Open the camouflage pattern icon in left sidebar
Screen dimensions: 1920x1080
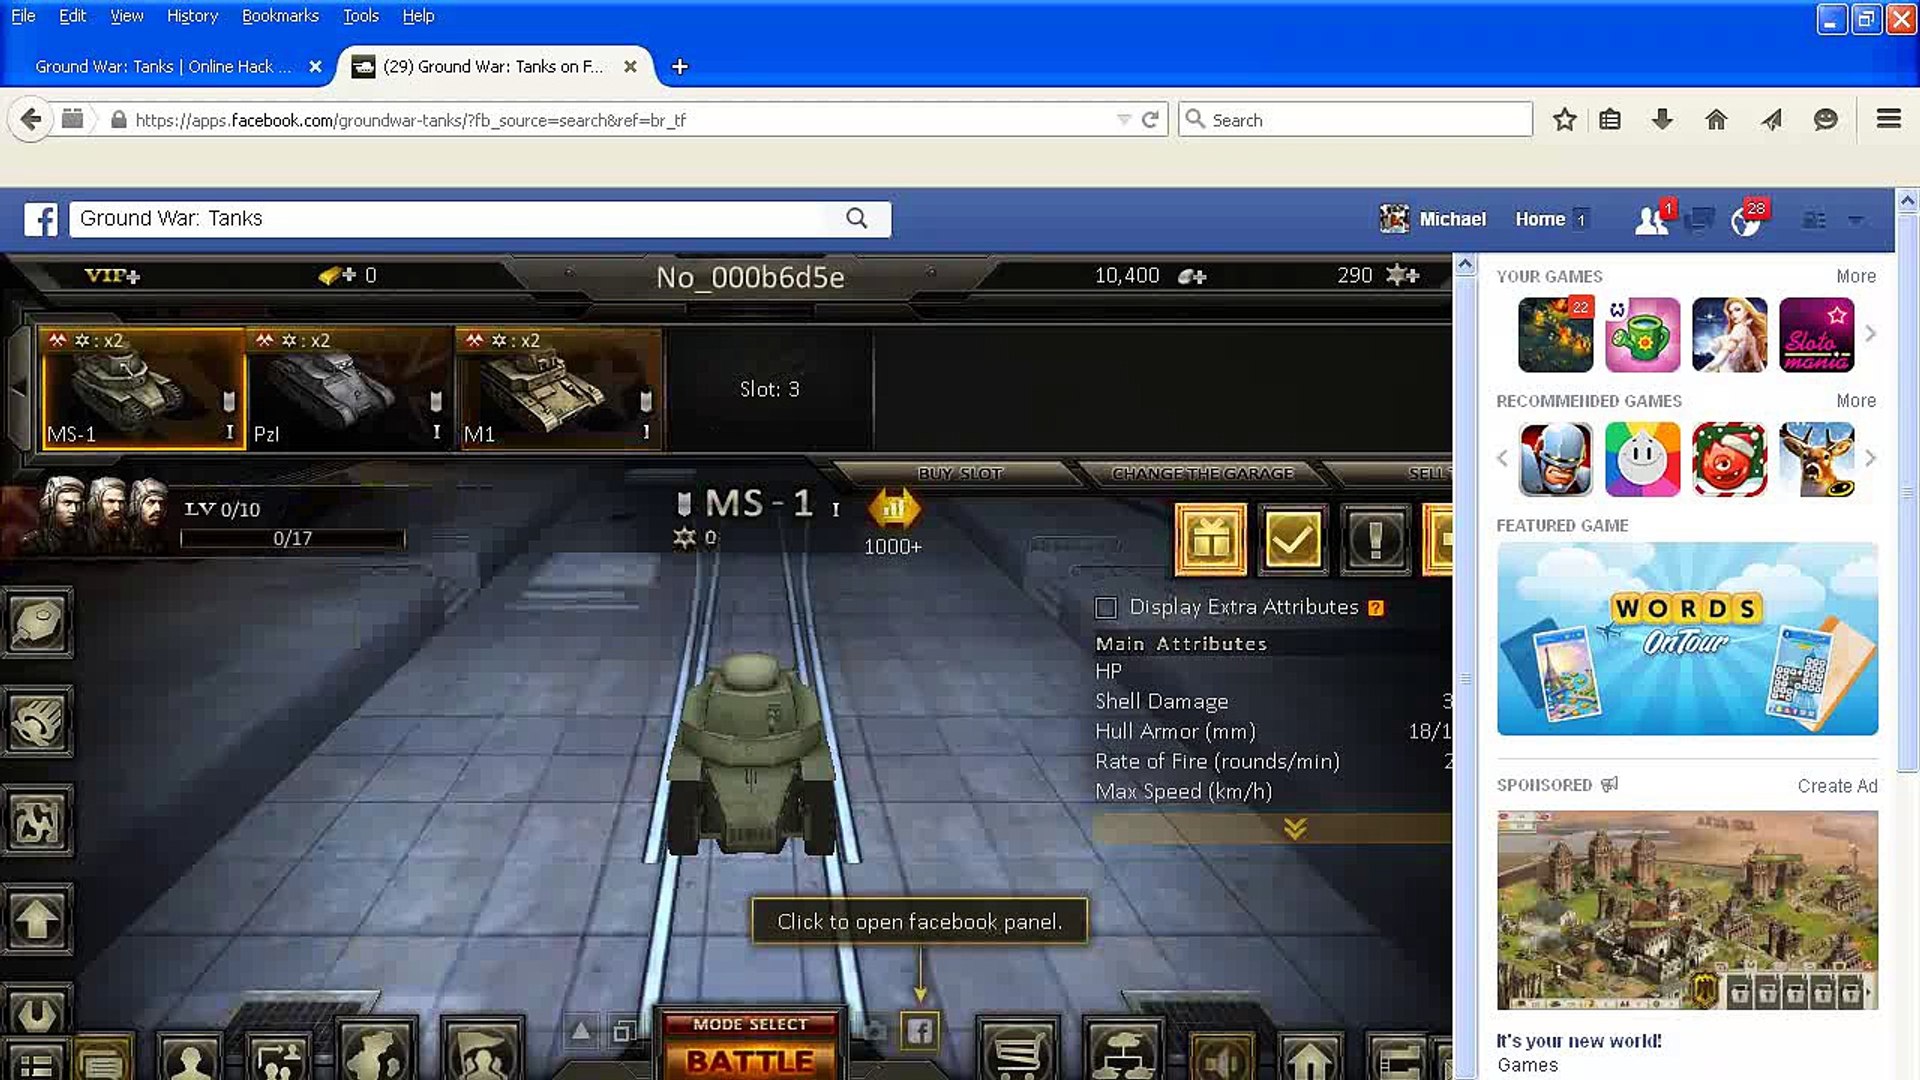click(38, 822)
